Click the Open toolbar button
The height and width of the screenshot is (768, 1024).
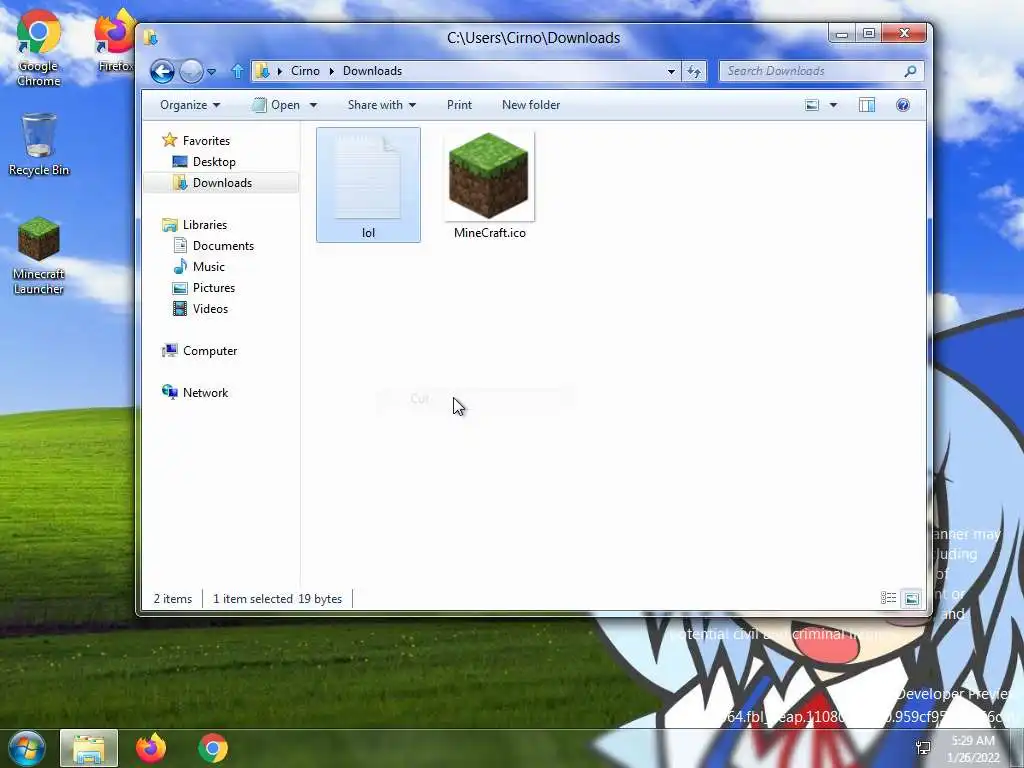[277, 105]
